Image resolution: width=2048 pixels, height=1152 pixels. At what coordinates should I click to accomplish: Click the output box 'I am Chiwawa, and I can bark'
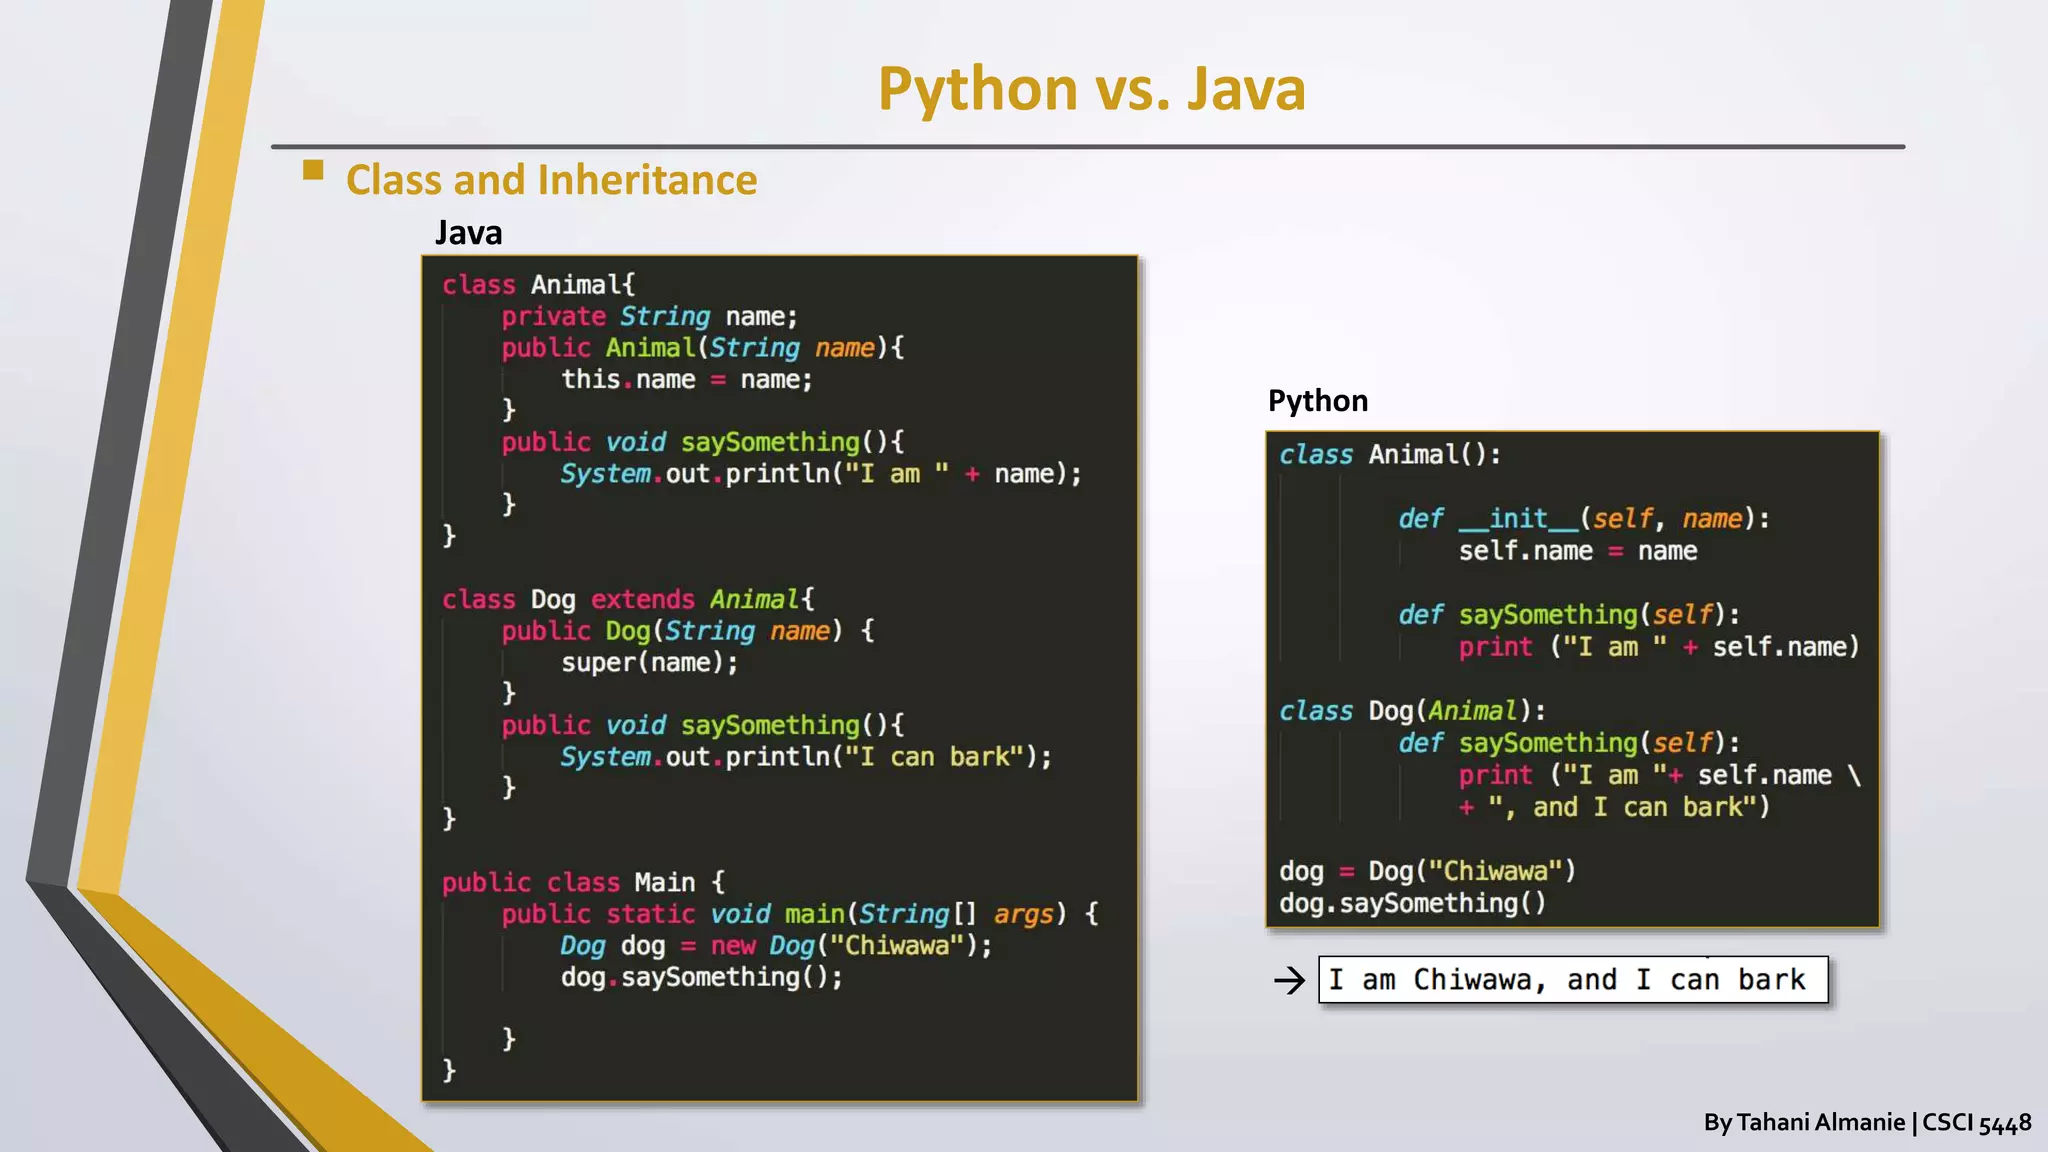(x=1572, y=980)
